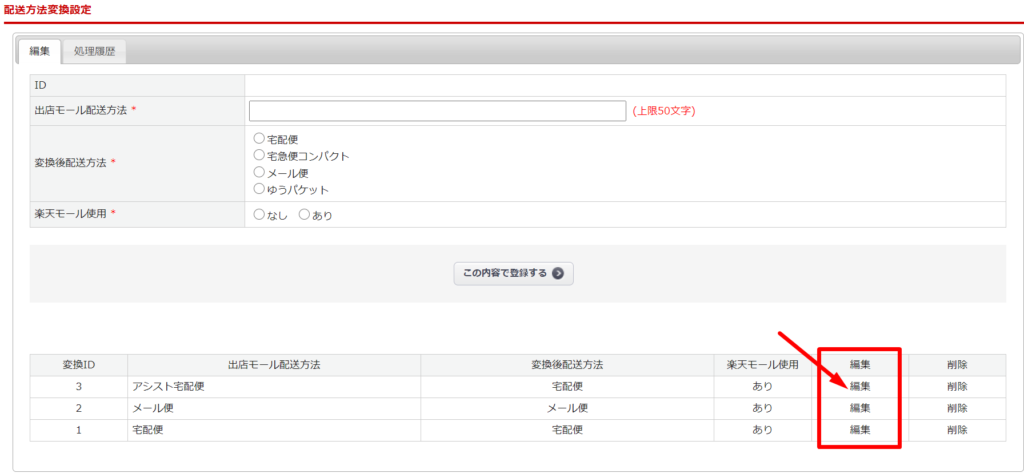Edit the アシスト宅配便 row

[859, 387]
